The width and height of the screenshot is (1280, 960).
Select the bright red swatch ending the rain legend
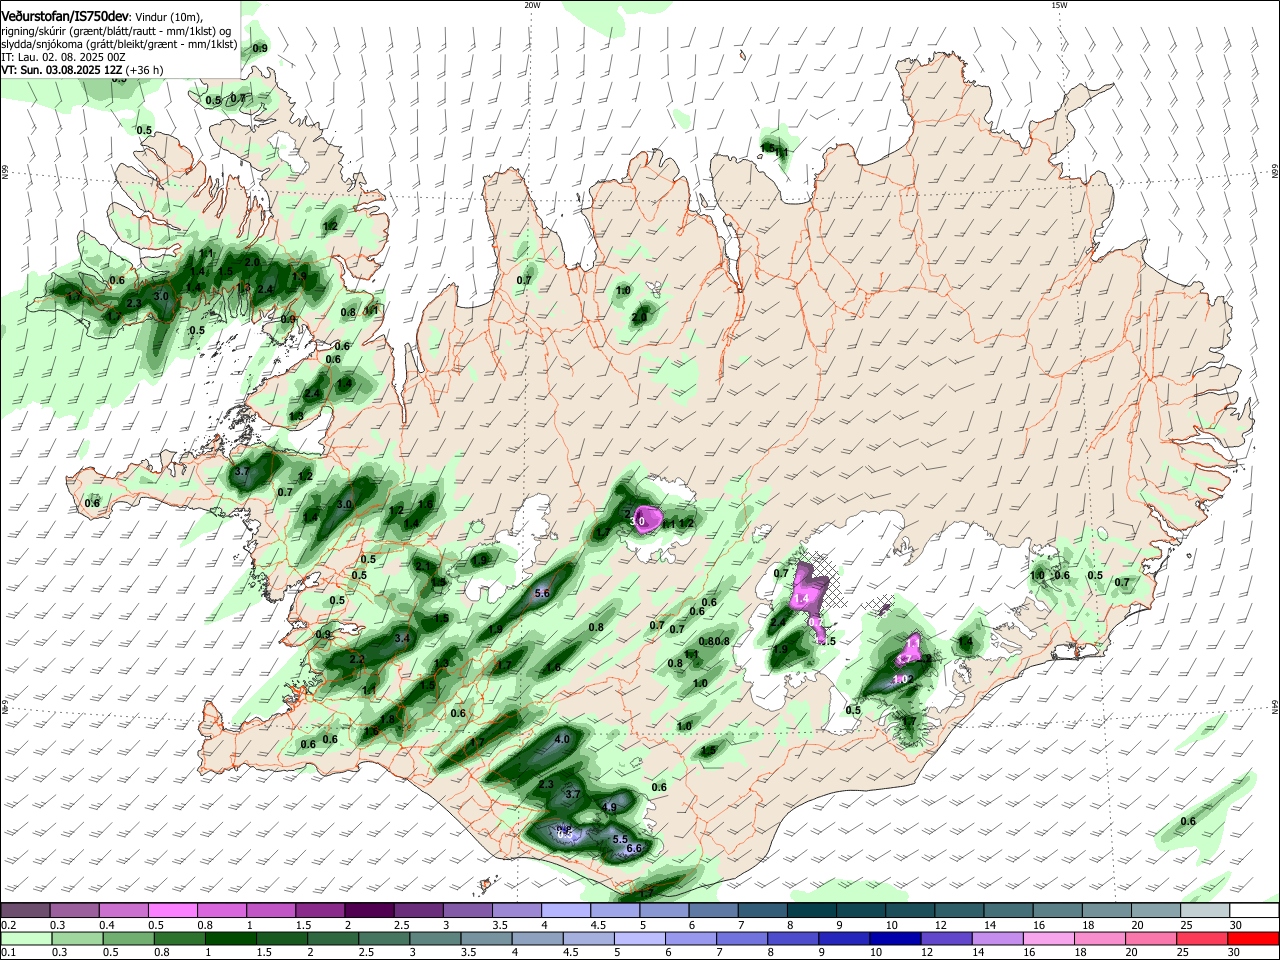(x=1254, y=938)
